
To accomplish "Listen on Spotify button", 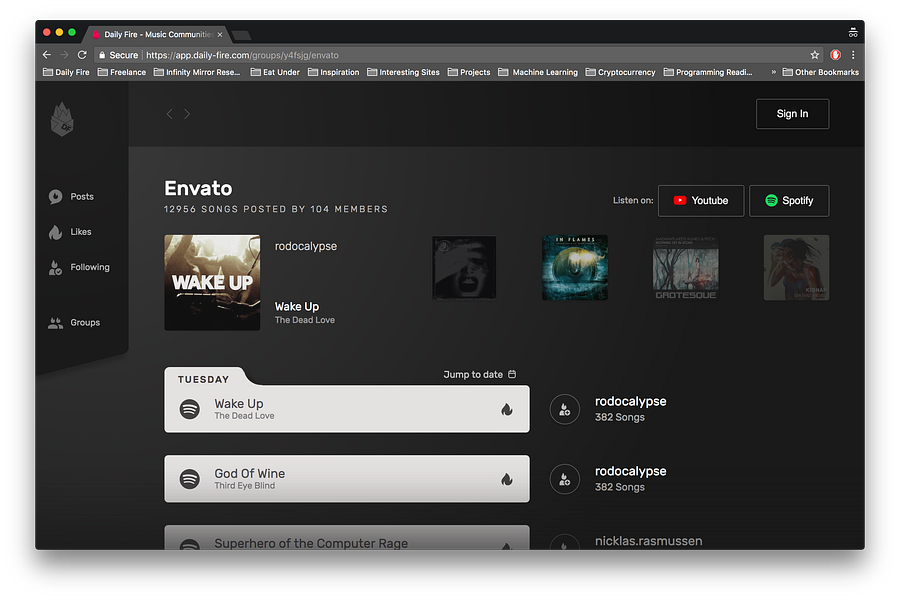I will pos(789,200).
